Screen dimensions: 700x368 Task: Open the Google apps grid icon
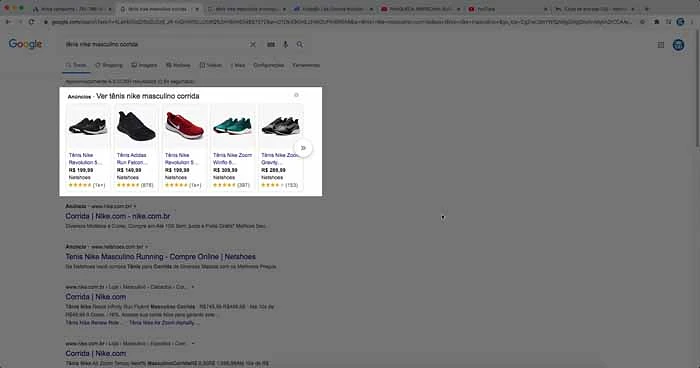(661, 45)
